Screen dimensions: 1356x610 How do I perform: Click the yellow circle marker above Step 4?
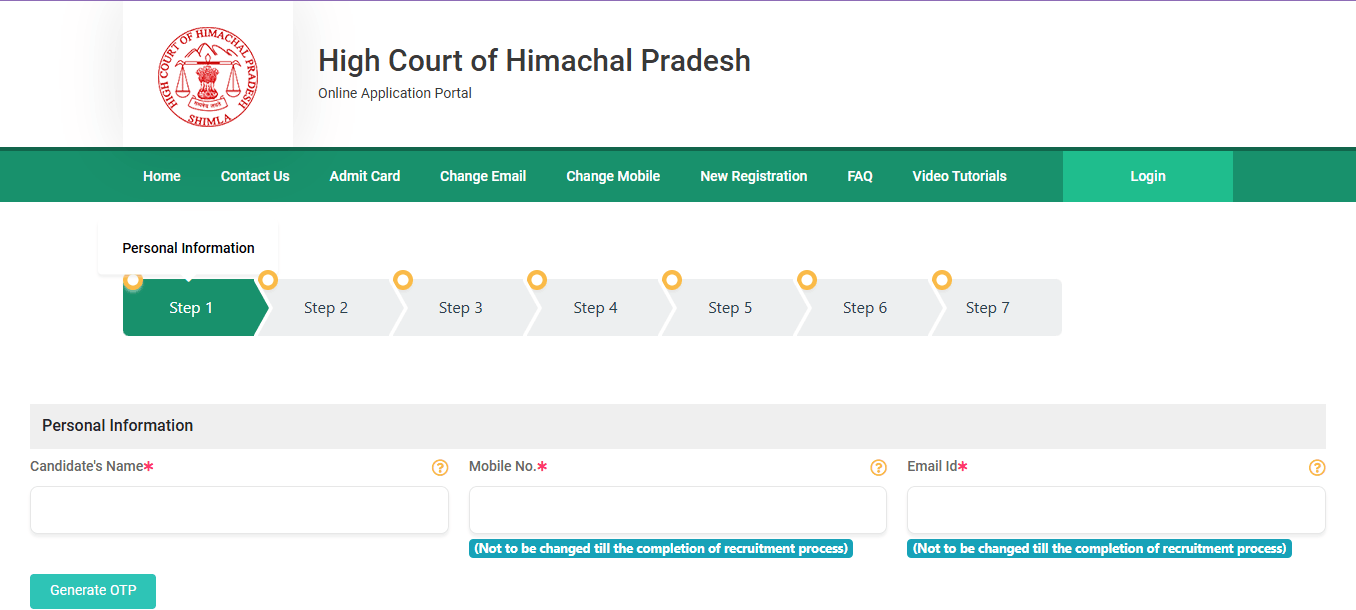click(x=537, y=280)
